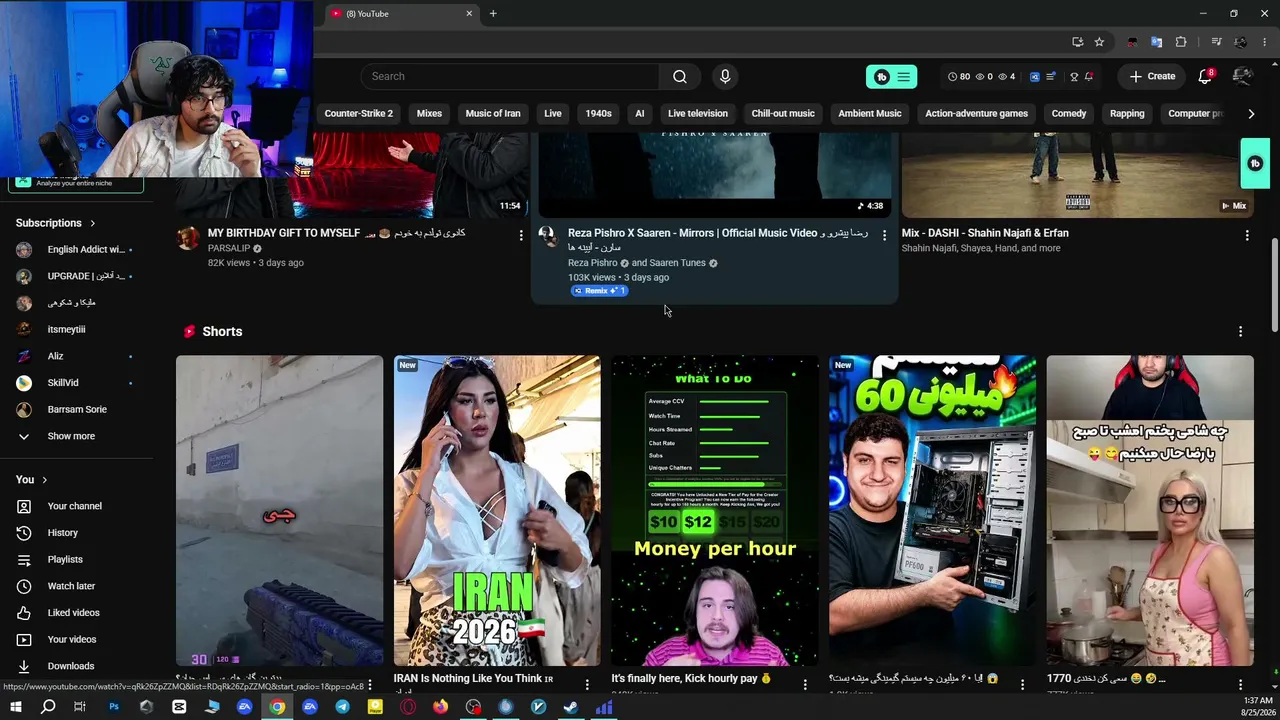Select the Music of Iran chip
The width and height of the screenshot is (1280, 720).
point(493,114)
